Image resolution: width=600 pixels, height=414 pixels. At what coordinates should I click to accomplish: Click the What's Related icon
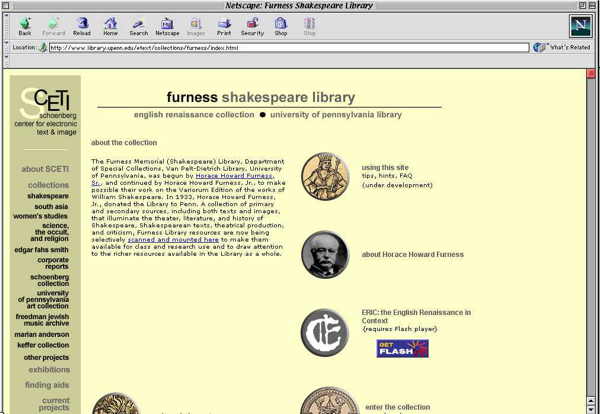tap(539, 47)
